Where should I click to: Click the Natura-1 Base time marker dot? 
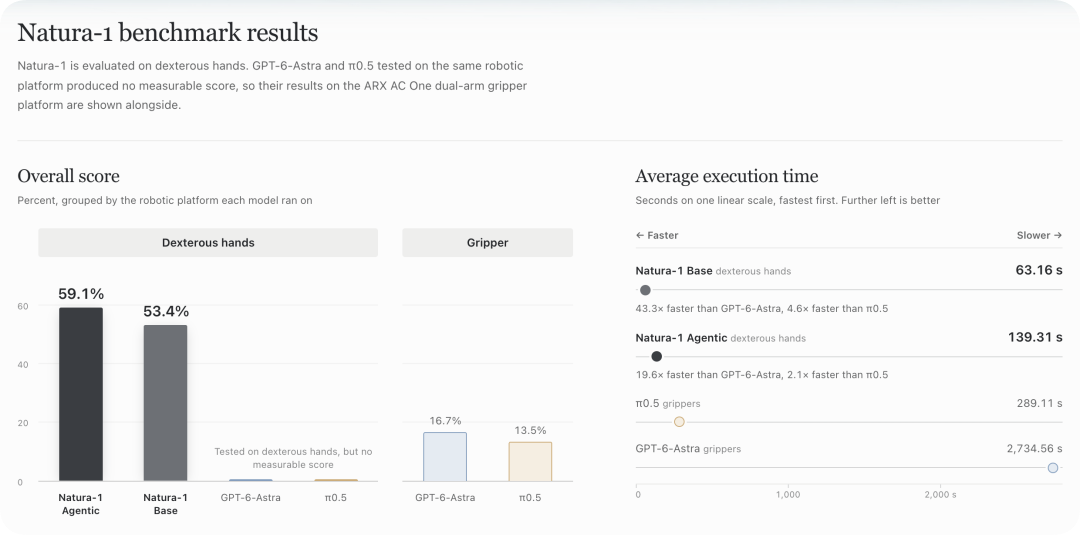point(645,290)
